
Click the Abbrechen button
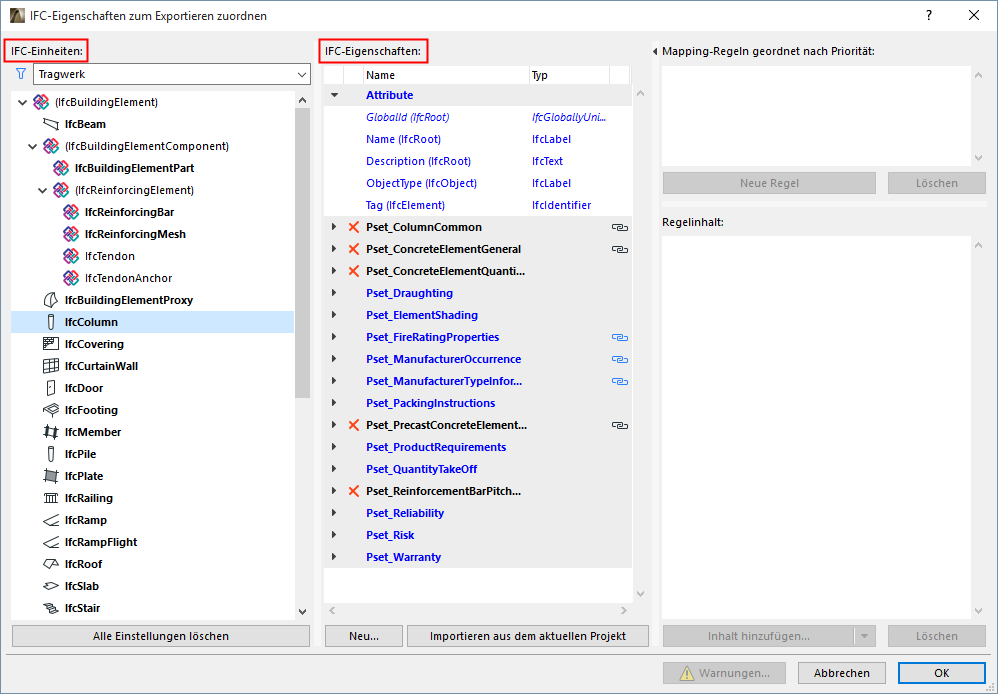click(841, 673)
